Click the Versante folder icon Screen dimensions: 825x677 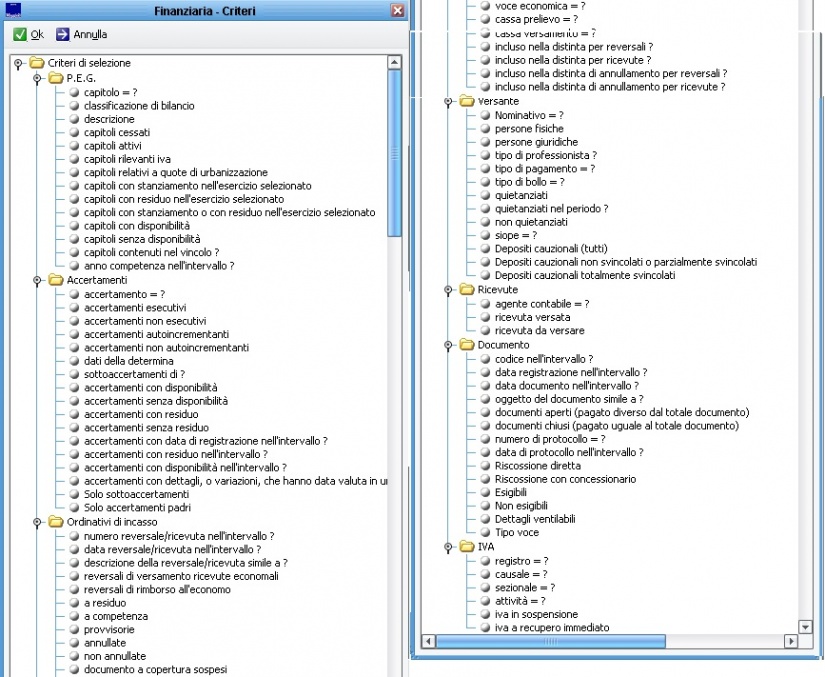(466, 101)
